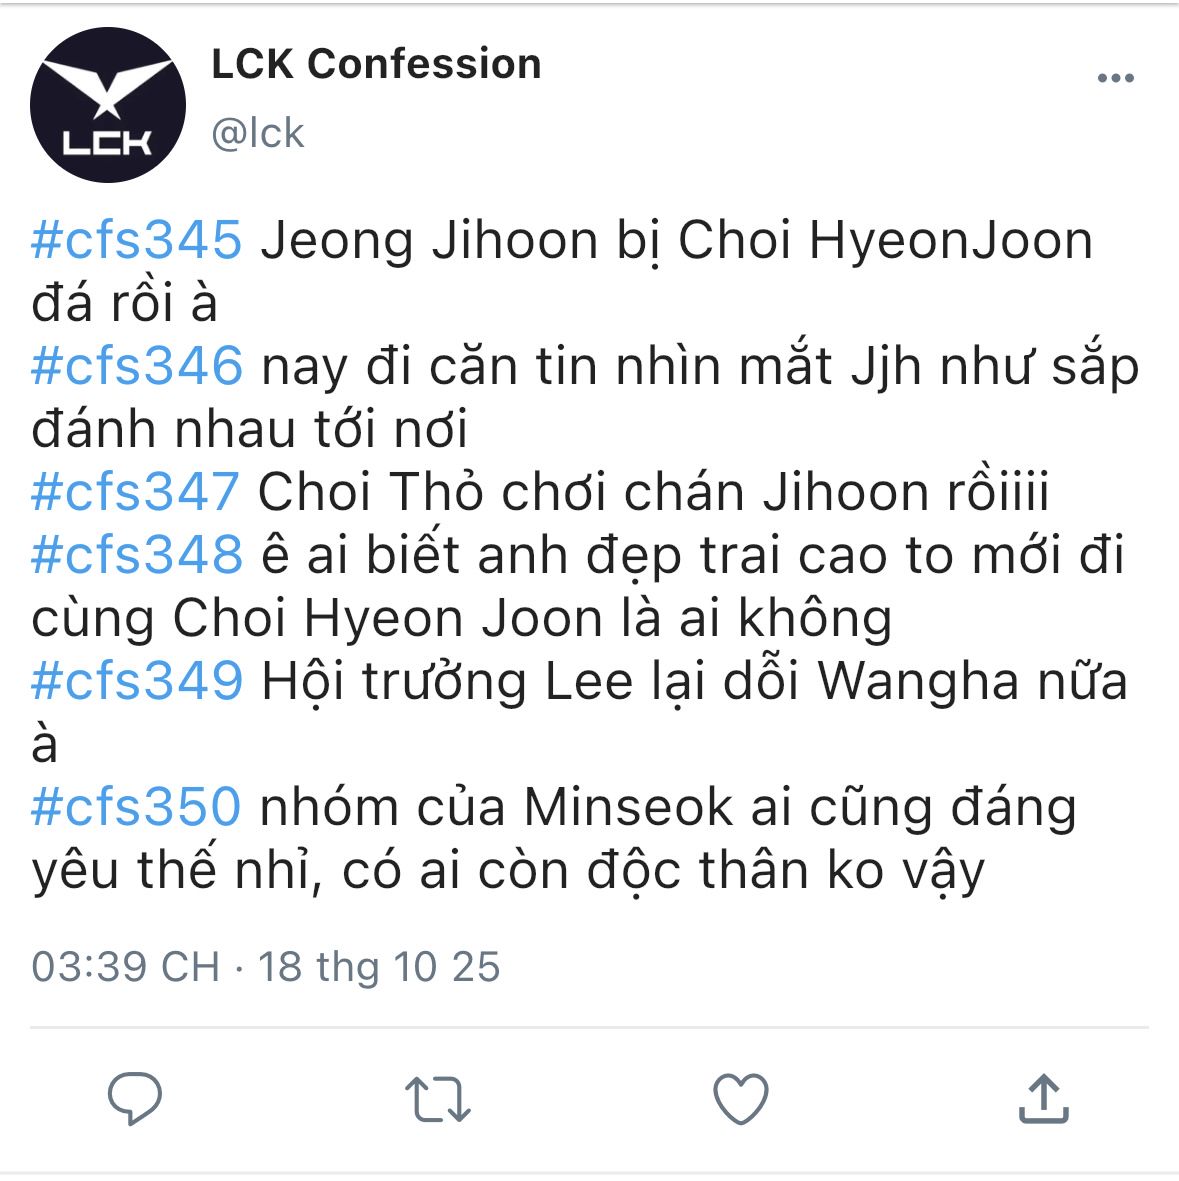
Task: Open the LCK profile avatar
Action: (x=108, y=105)
